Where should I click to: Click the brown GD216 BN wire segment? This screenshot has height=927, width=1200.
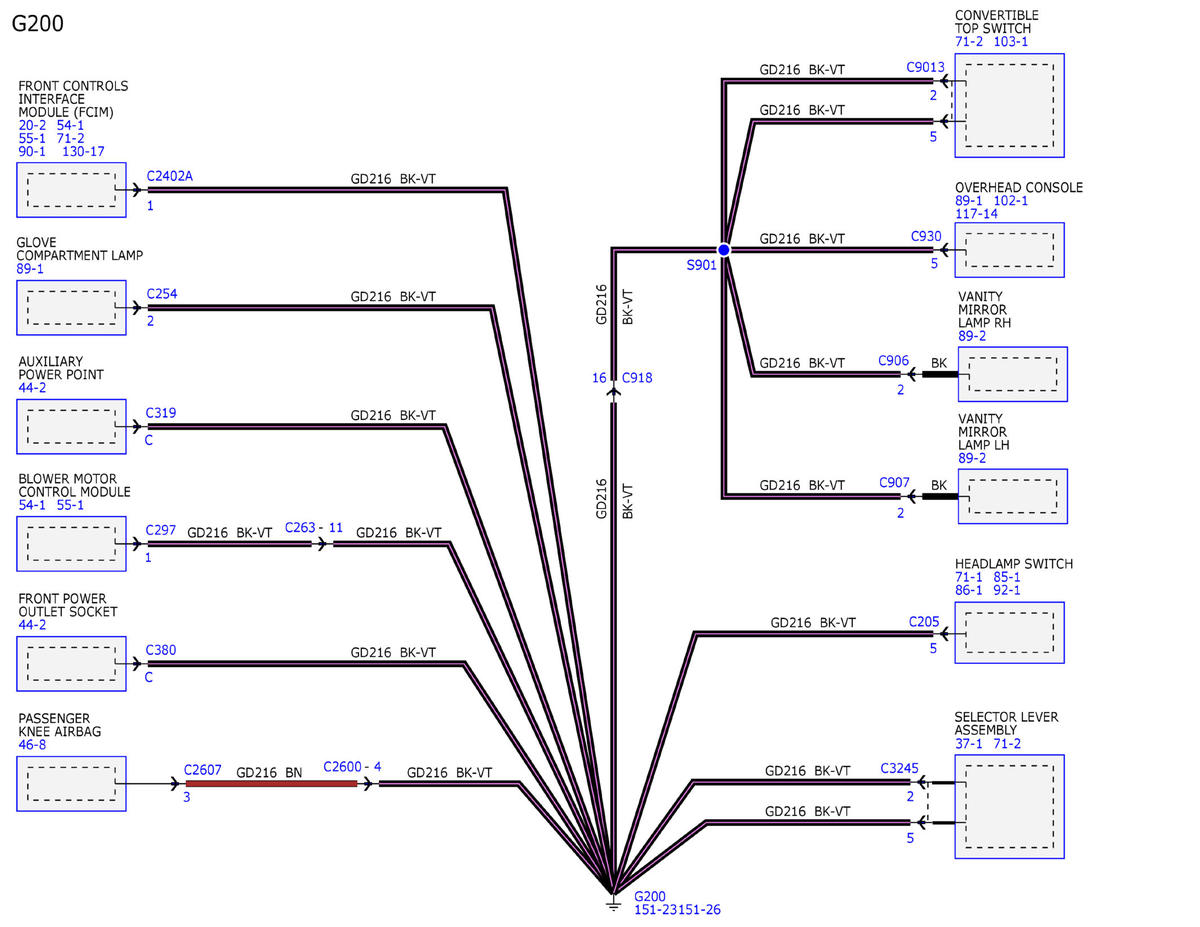tap(270, 784)
